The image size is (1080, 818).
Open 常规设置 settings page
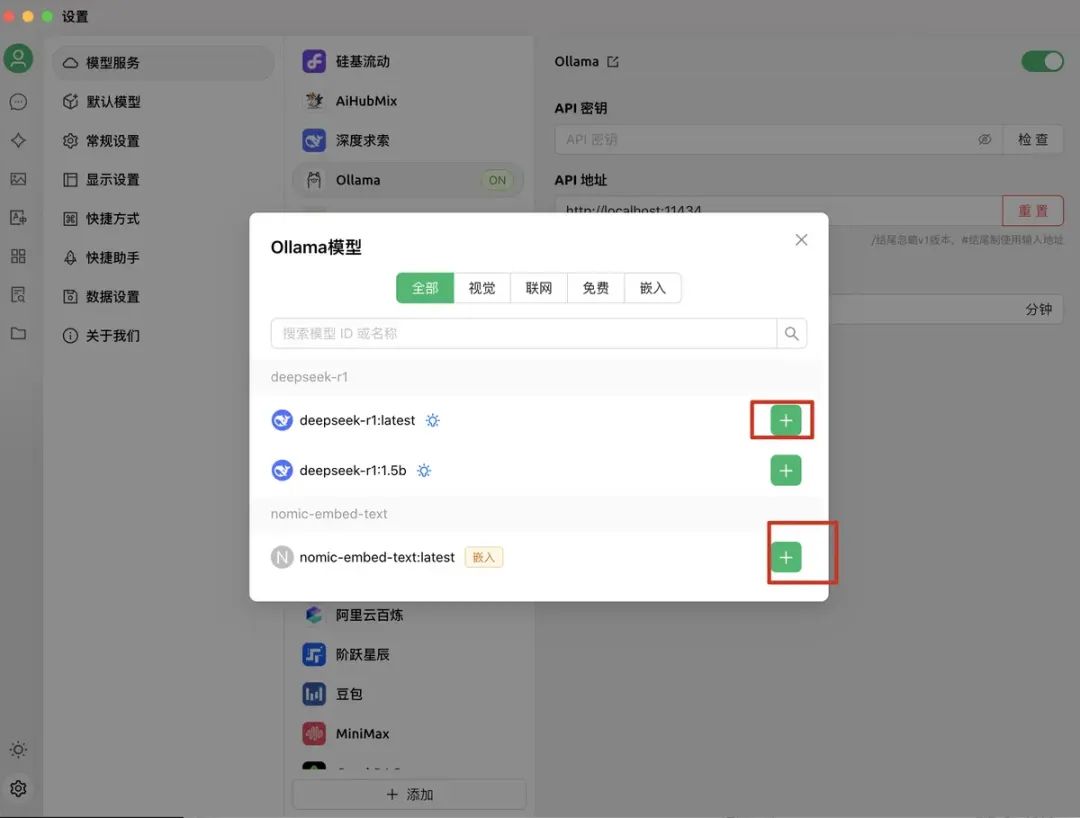(163, 141)
